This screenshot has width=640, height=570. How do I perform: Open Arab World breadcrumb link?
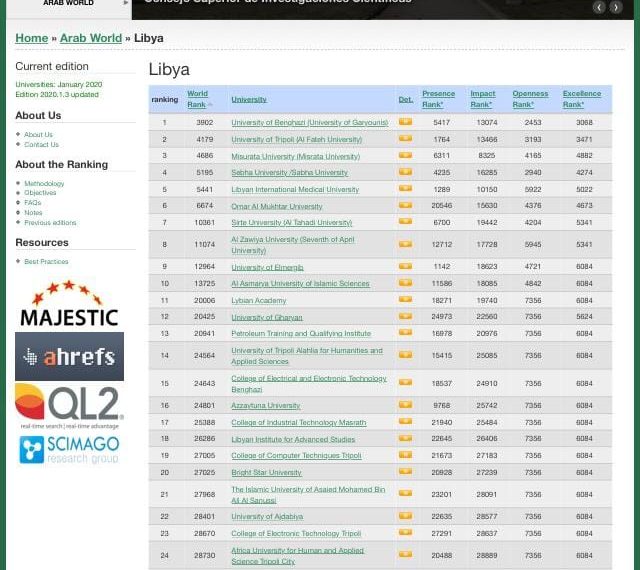tap(90, 38)
